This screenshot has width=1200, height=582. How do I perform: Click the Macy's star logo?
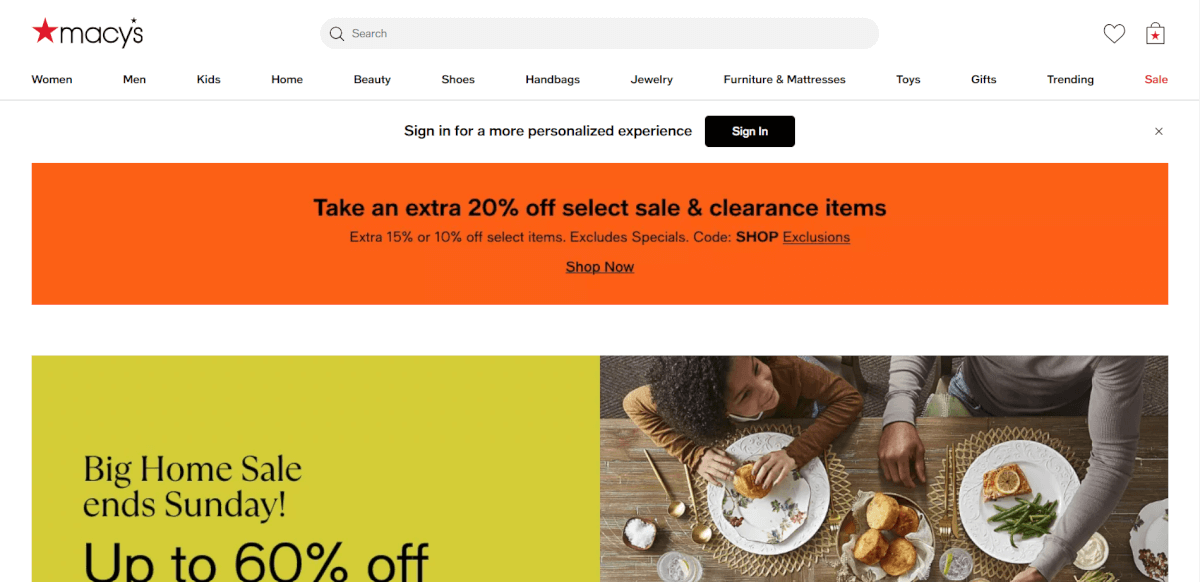click(45, 30)
